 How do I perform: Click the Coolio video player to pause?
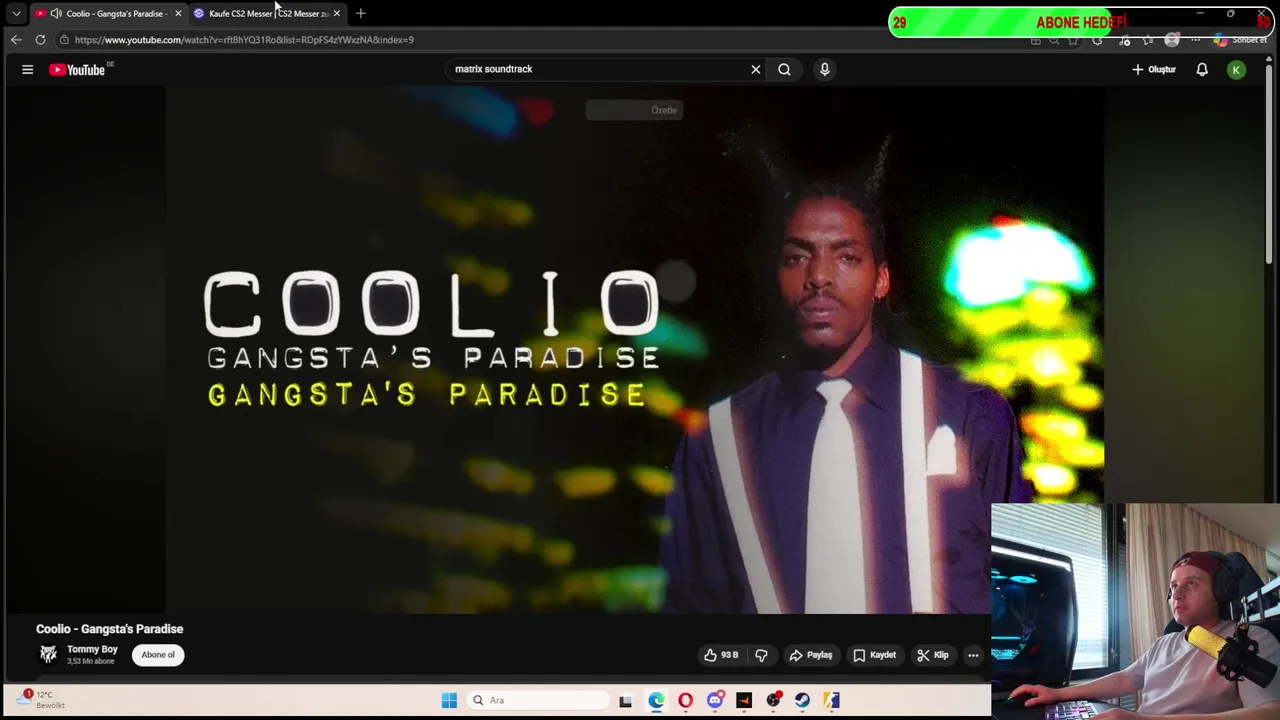tap(635, 350)
